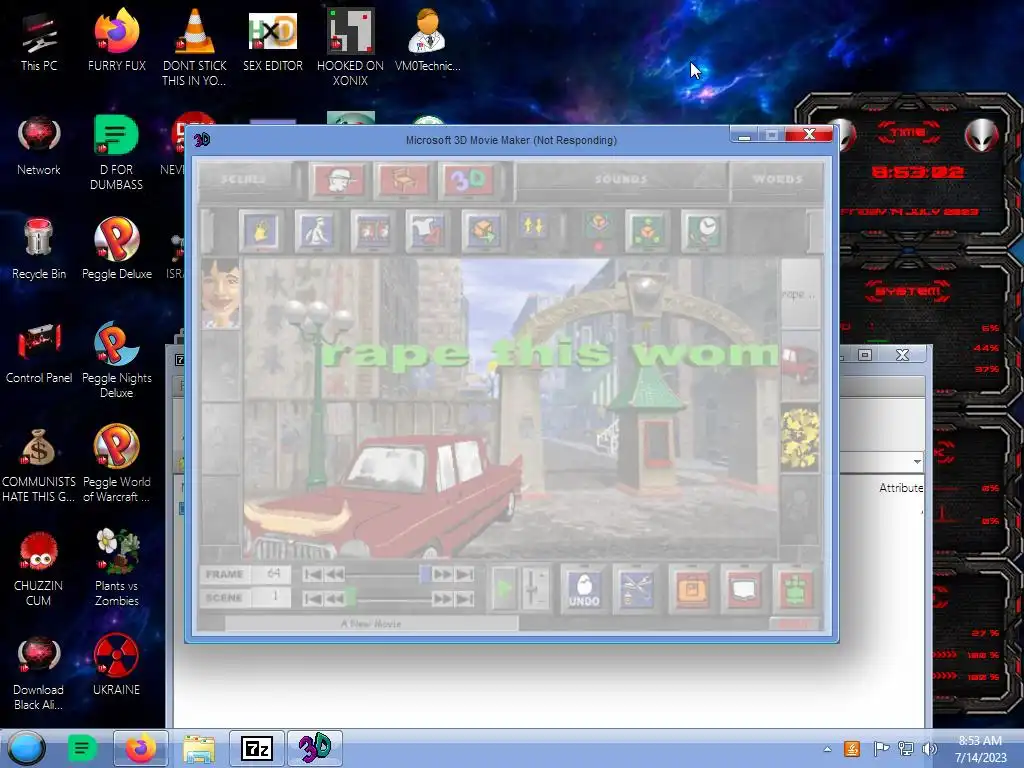Open the scissors cut-and-paste tools
The width and height of the screenshot is (1024, 768).
click(637, 590)
